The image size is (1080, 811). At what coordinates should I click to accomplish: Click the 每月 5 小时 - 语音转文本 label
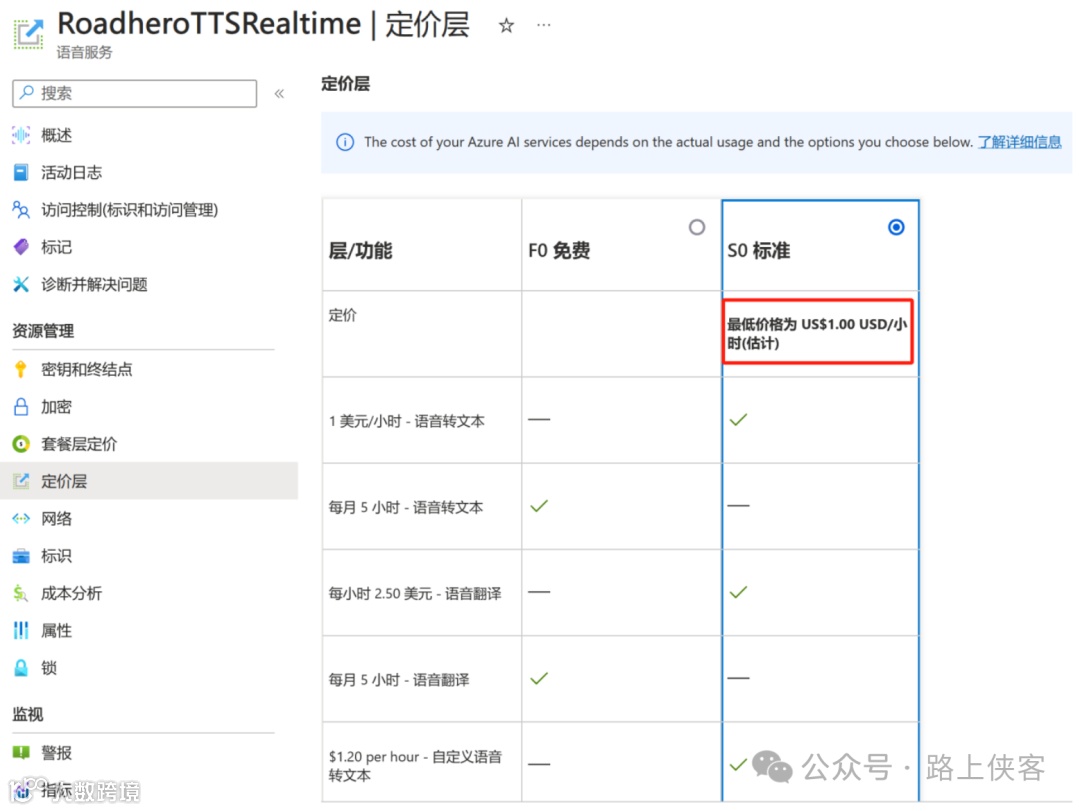tap(406, 507)
